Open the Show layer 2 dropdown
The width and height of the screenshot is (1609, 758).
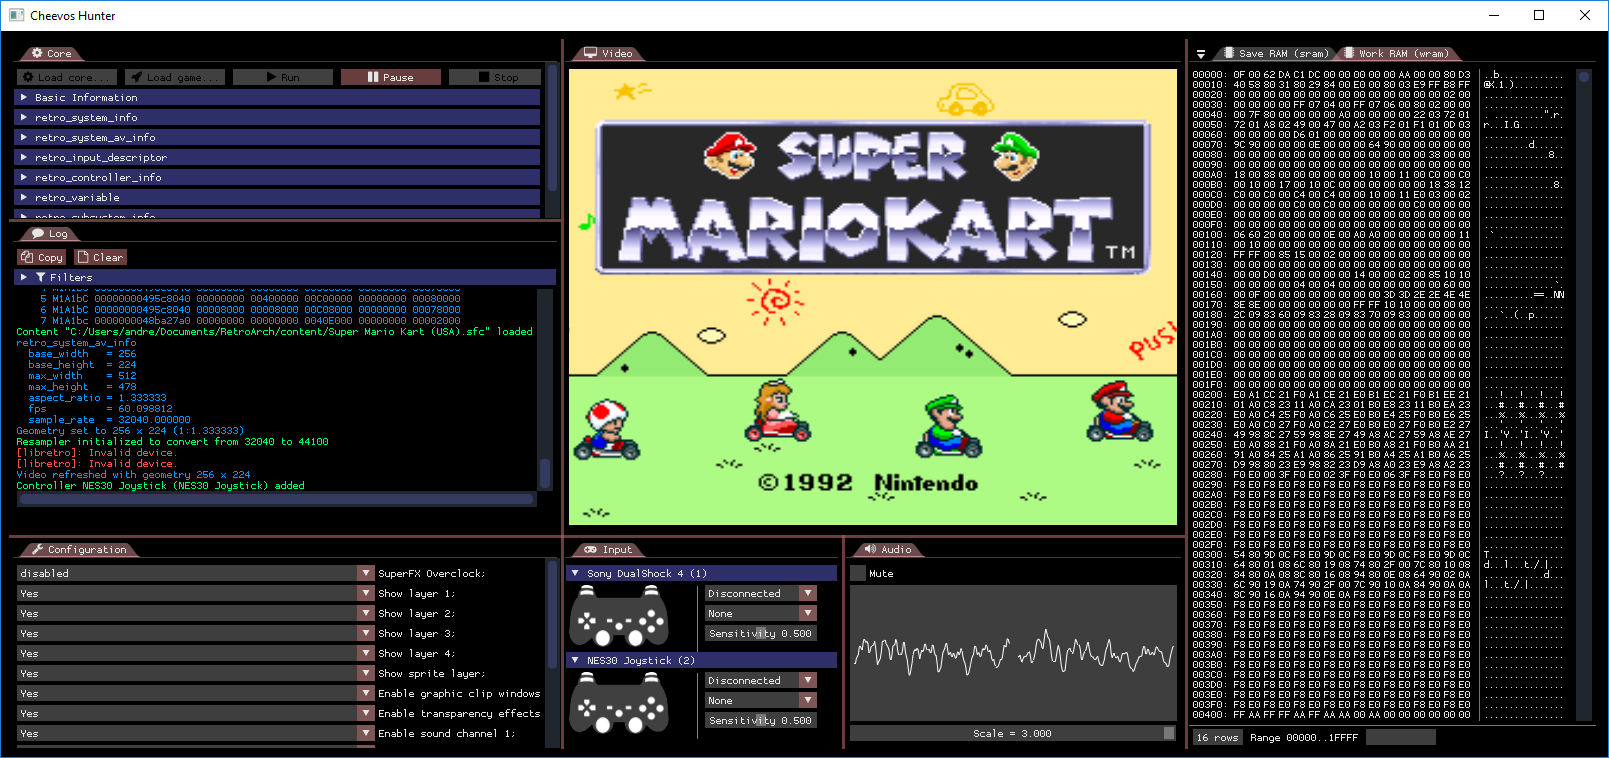[195, 613]
